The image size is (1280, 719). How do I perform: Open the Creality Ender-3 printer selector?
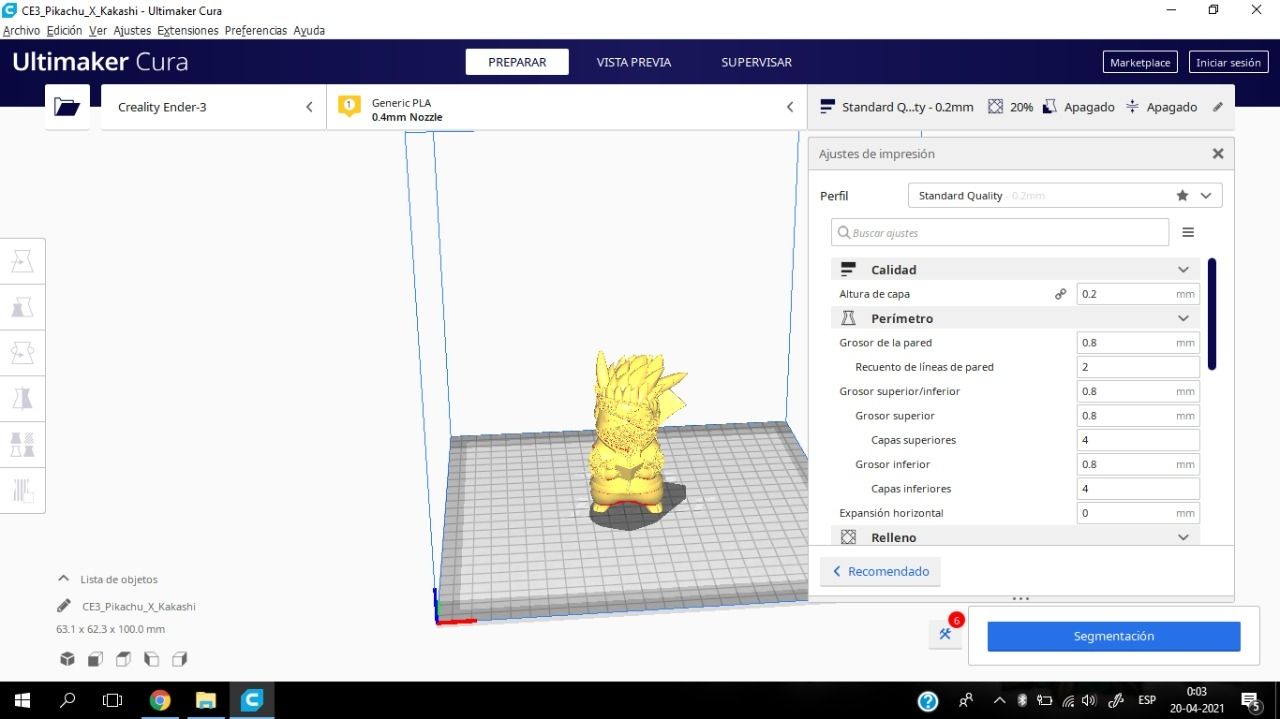[214, 107]
